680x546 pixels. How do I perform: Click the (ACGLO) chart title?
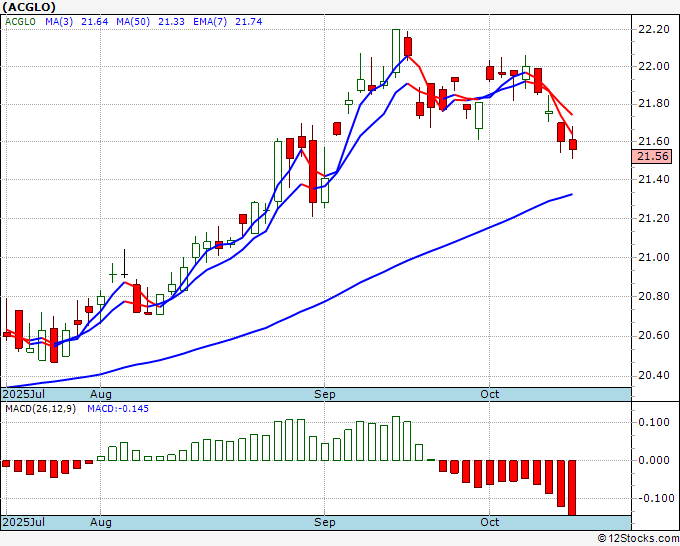pyautogui.click(x=29, y=7)
